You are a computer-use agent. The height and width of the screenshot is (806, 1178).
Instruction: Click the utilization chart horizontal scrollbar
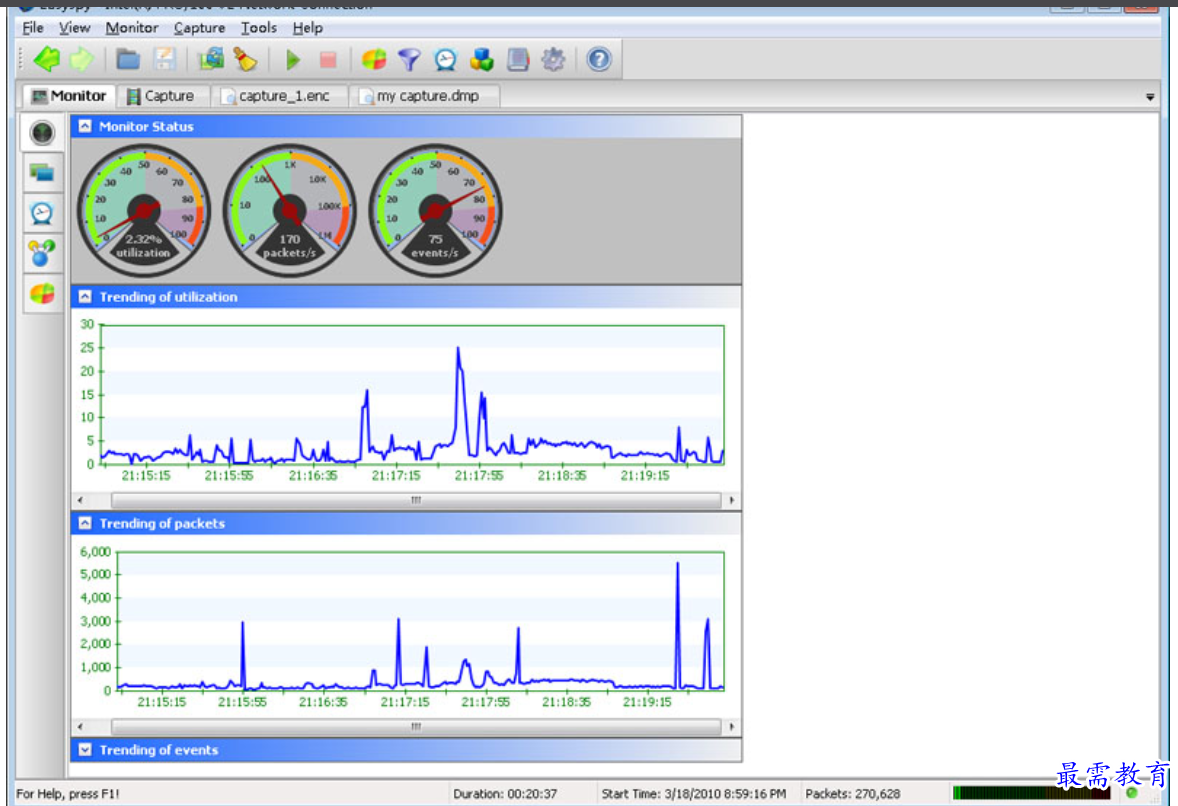(x=415, y=500)
